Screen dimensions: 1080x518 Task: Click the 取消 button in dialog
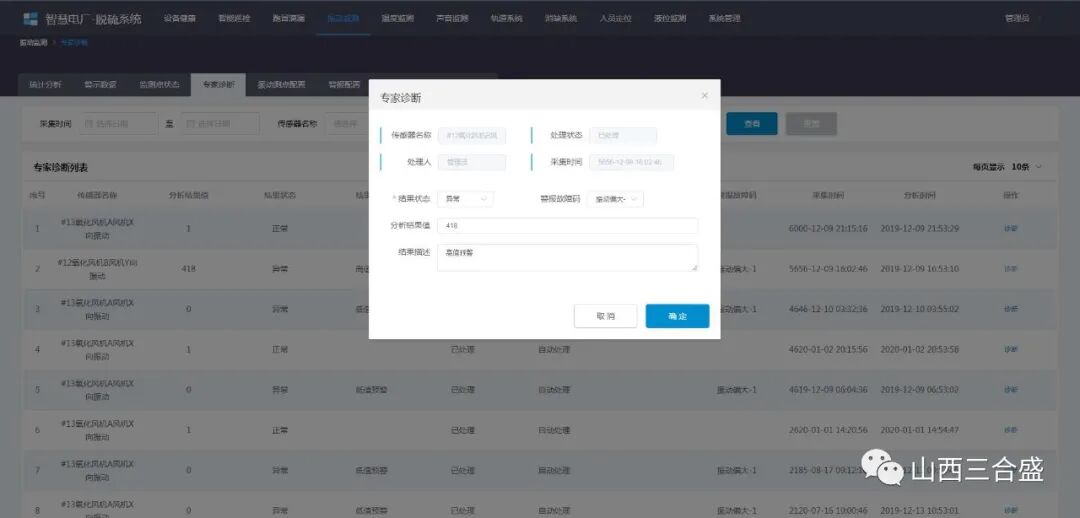tap(605, 316)
